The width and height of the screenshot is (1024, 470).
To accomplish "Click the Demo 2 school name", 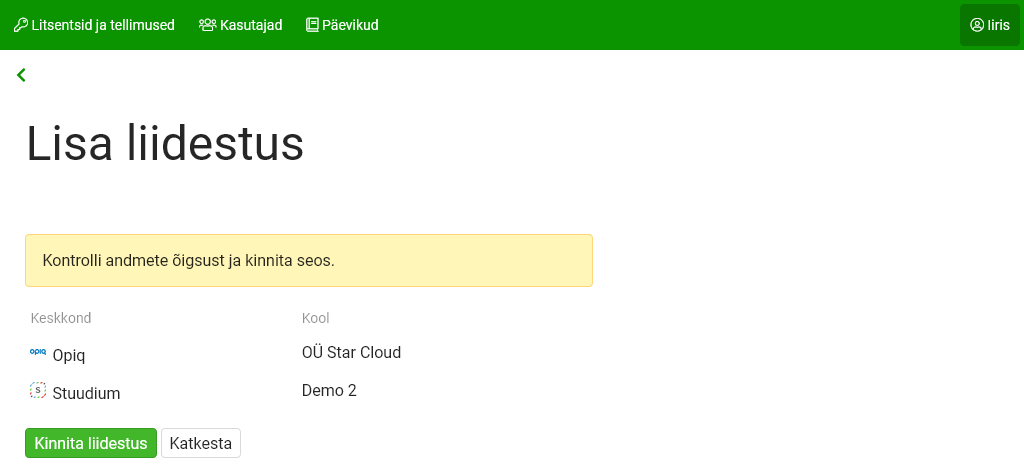I will click(329, 390).
